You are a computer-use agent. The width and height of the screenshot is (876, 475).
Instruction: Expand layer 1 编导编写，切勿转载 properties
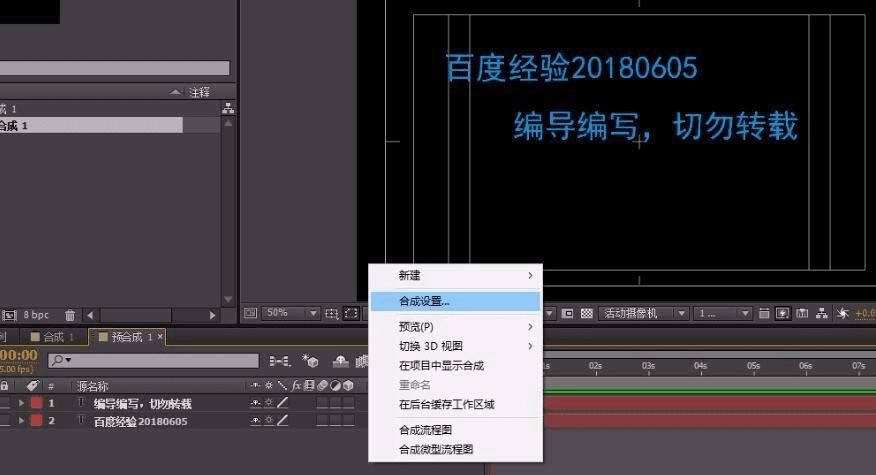pos(21,403)
